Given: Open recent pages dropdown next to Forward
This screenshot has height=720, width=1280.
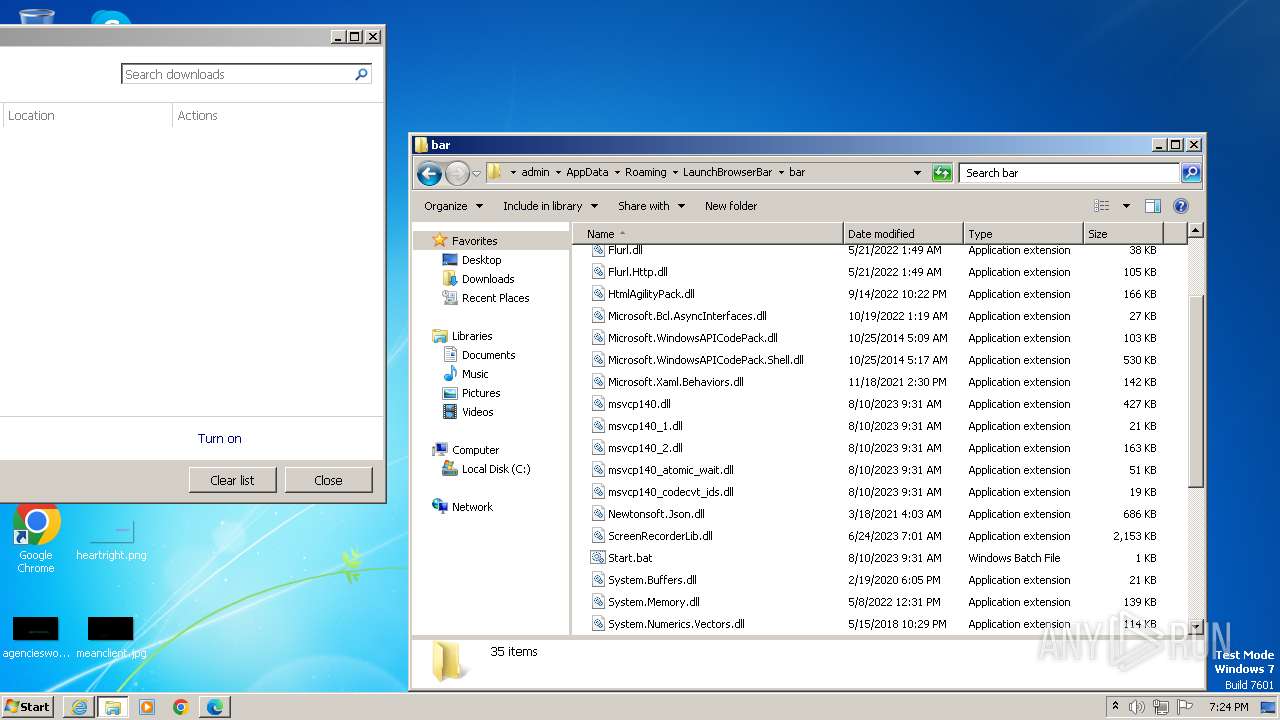Looking at the screenshot, I should click(476, 173).
